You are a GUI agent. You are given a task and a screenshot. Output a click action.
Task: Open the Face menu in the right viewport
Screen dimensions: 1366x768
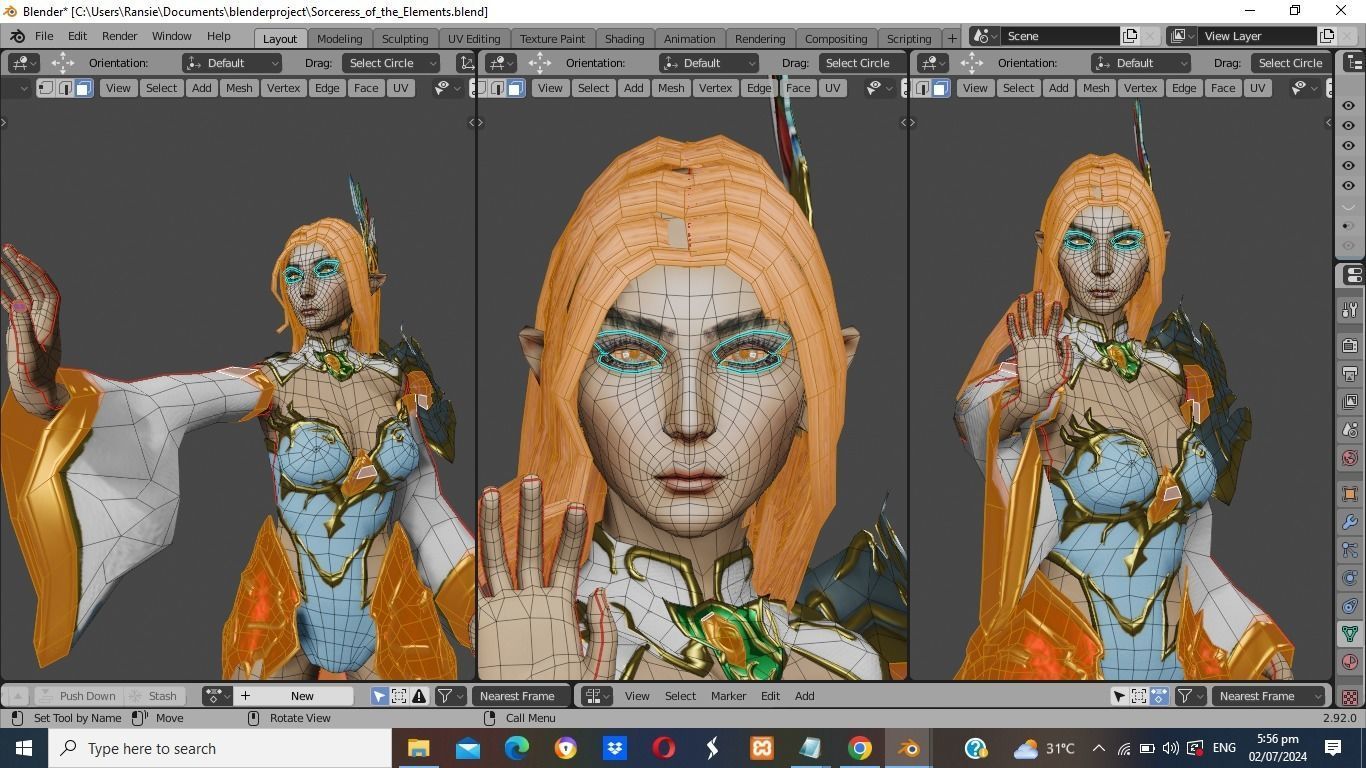pos(1223,88)
